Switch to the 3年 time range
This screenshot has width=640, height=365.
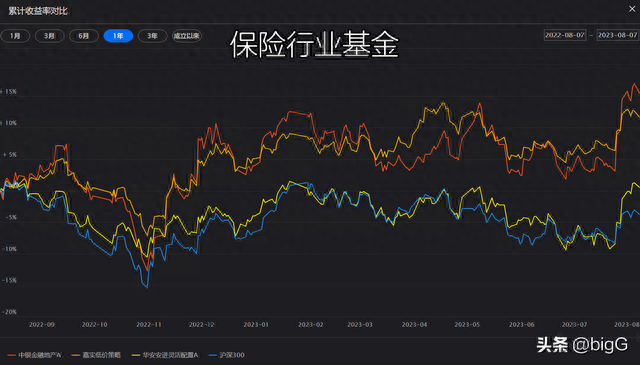pos(152,36)
